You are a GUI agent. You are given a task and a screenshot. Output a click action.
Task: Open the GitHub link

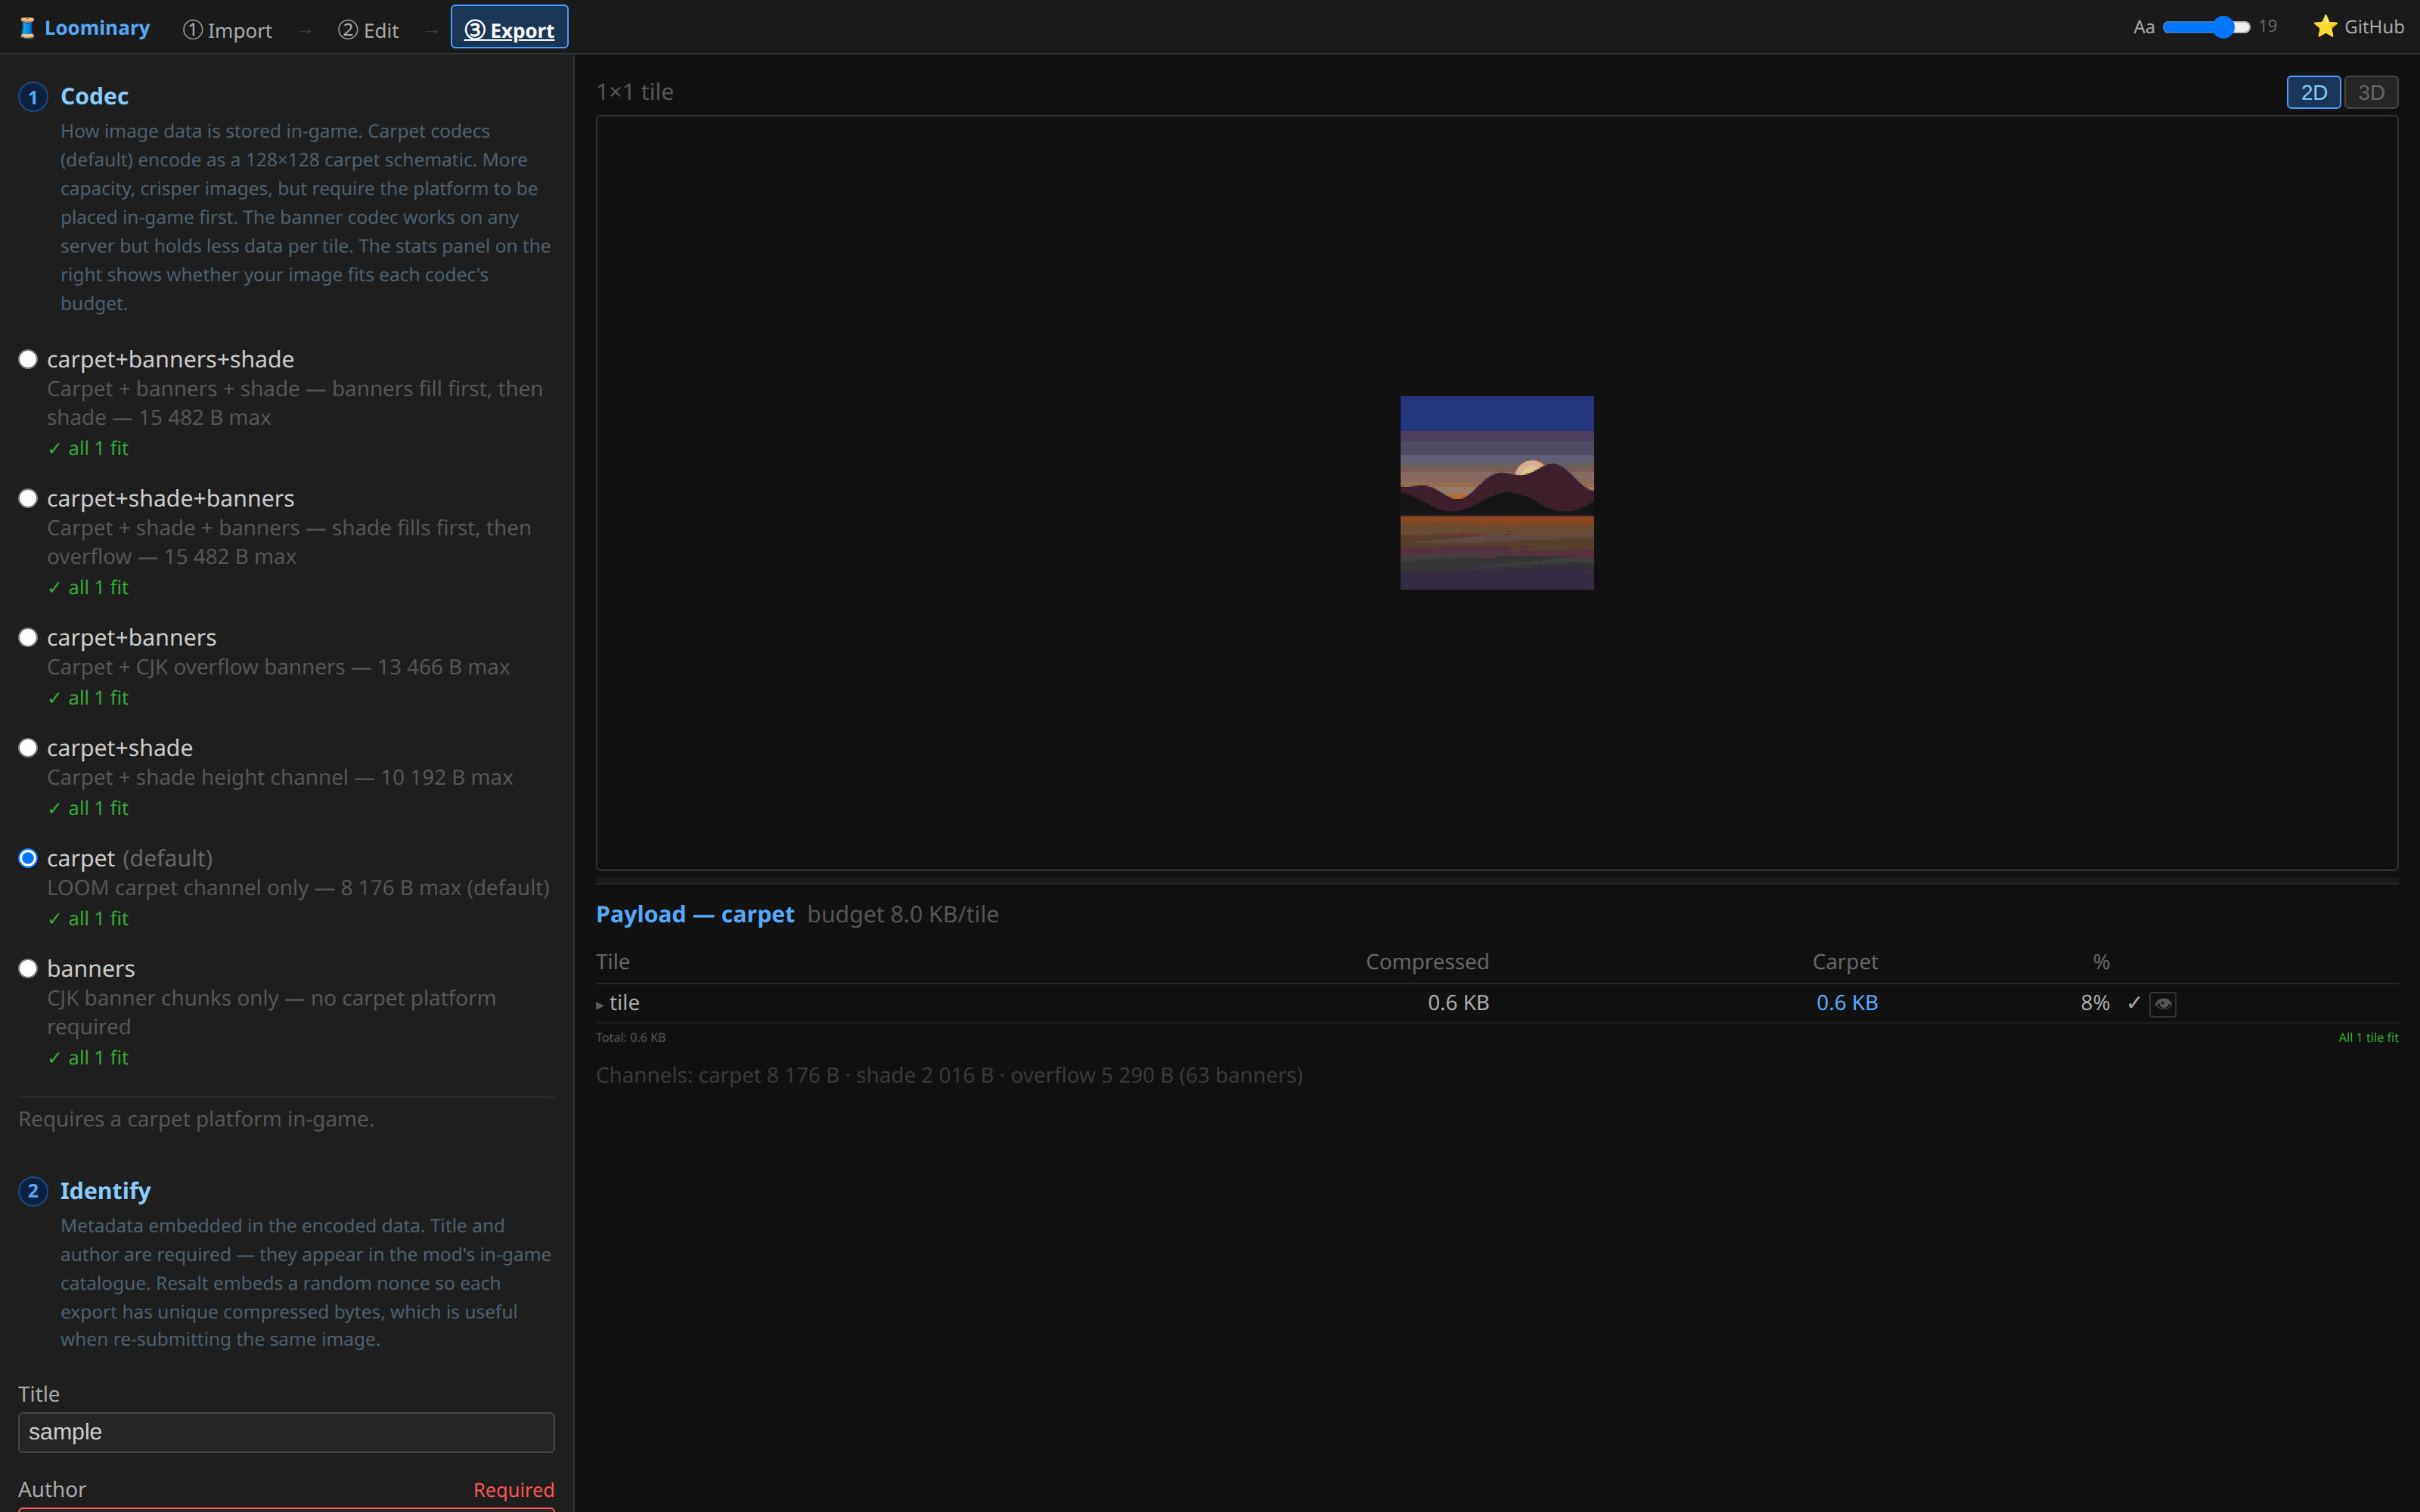pyautogui.click(x=2359, y=27)
